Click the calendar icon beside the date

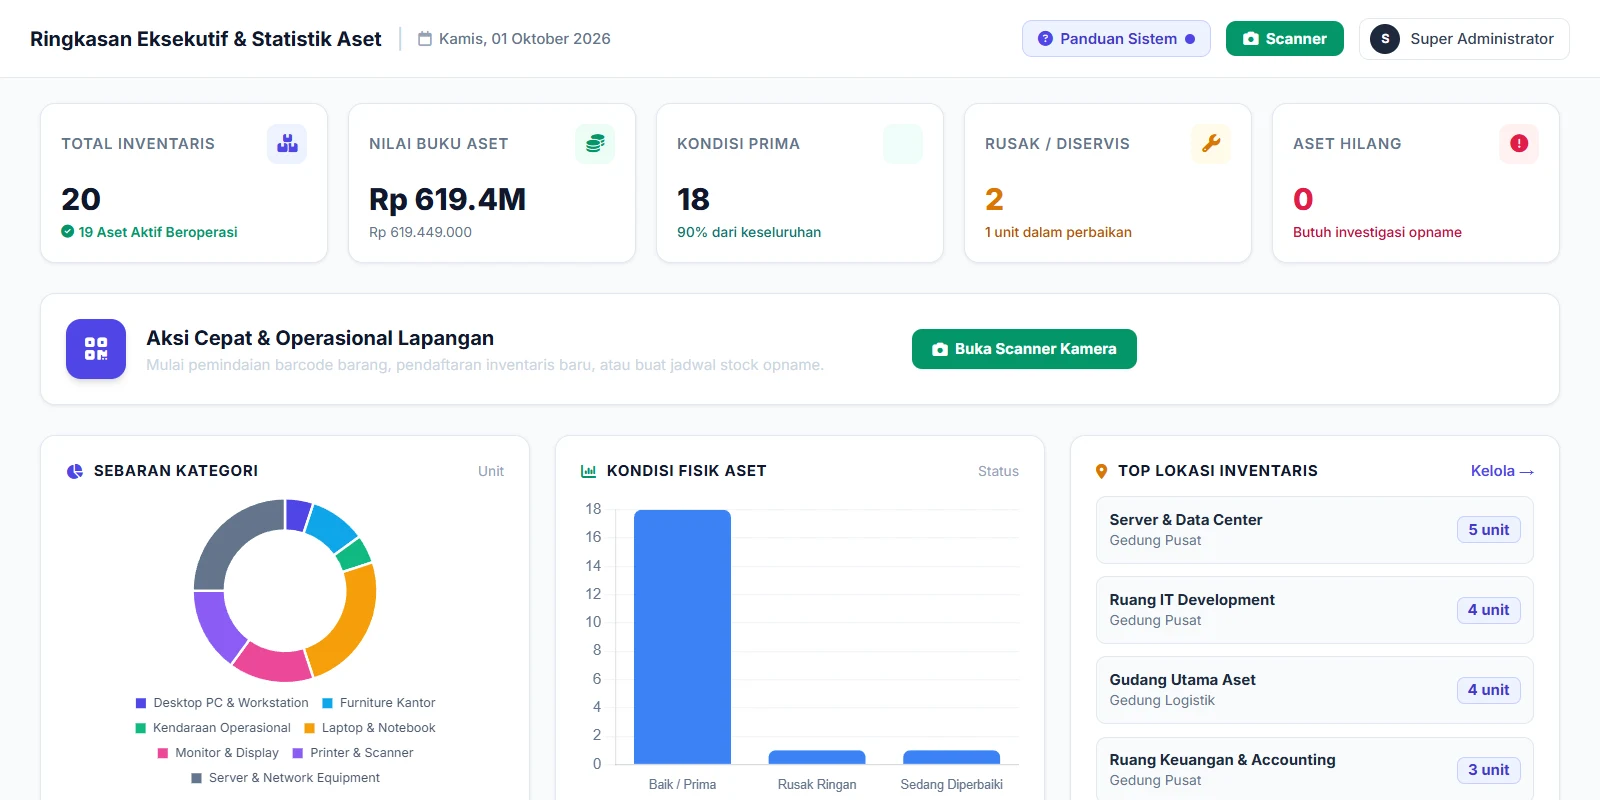(x=425, y=39)
